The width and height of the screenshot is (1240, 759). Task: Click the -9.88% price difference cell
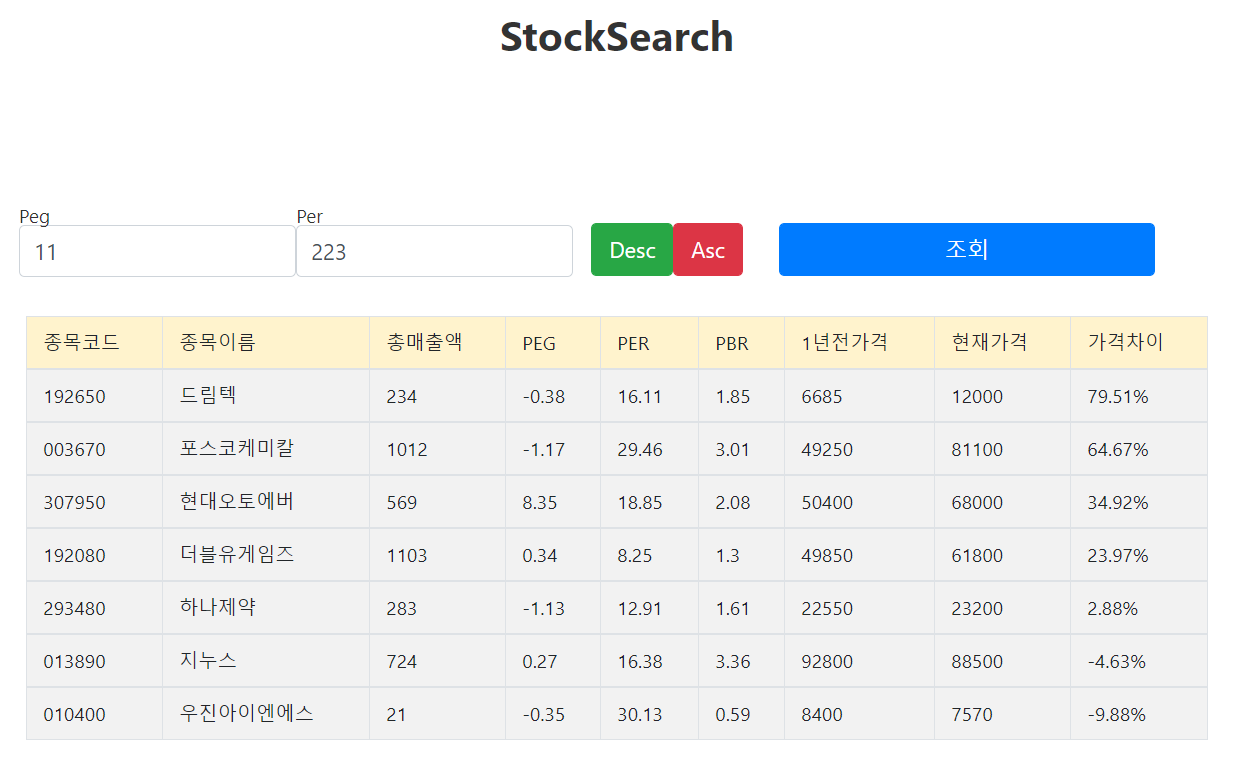[x=1116, y=715]
